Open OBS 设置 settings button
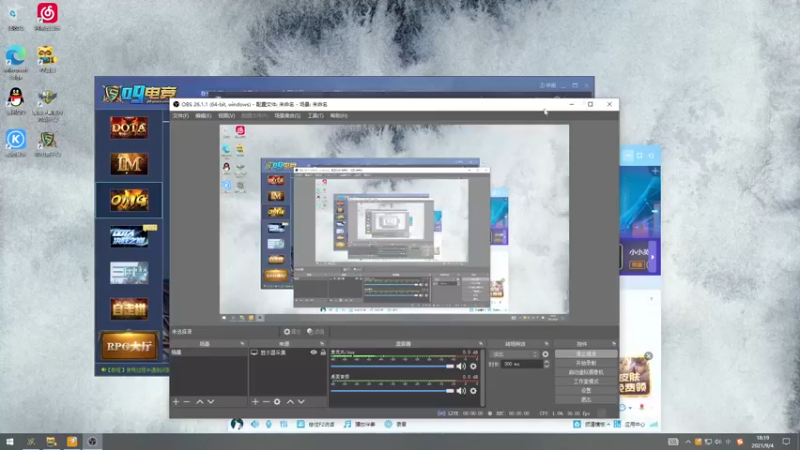Image resolution: width=800 pixels, height=450 pixels. click(x=586, y=390)
